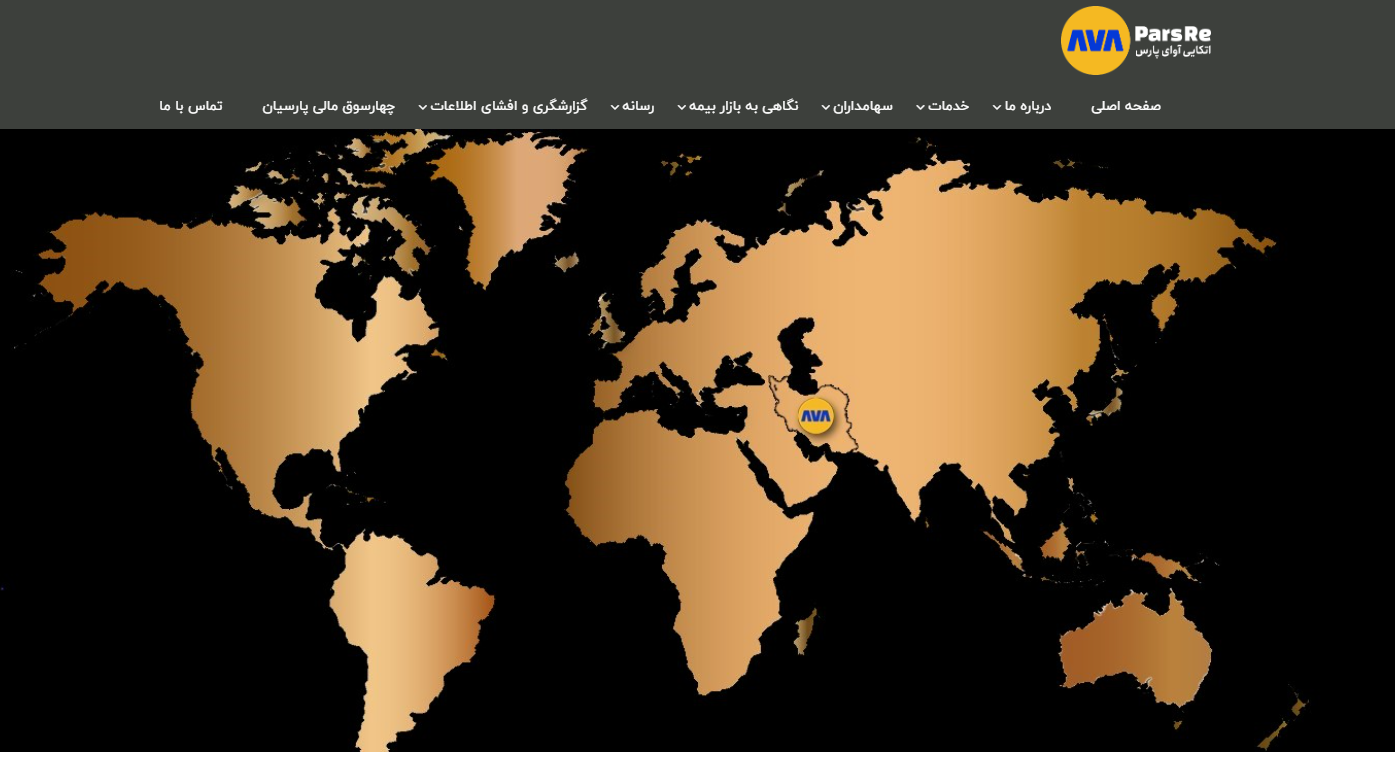This screenshot has height=766, width=1395.
Task: Click Australia on the world map
Action: (1135, 650)
